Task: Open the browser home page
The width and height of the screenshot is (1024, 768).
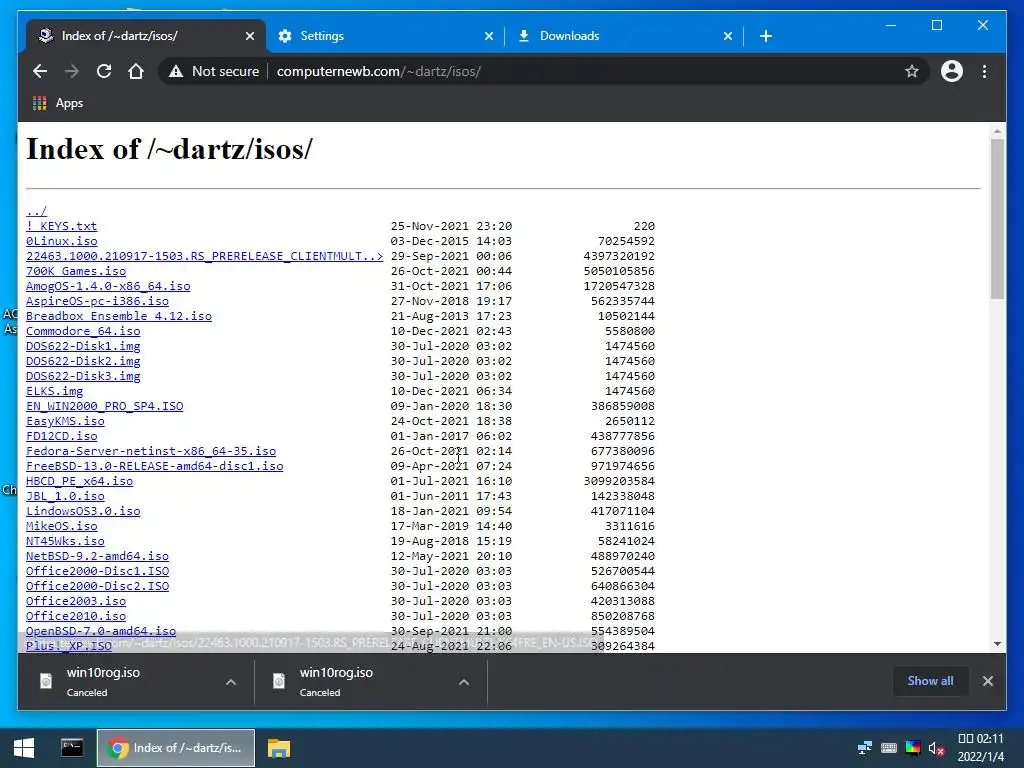Action: (136, 71)
